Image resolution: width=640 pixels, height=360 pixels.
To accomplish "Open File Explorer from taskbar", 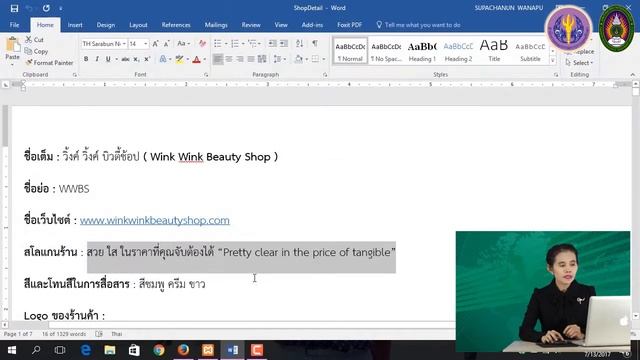I will coord(110,350).
